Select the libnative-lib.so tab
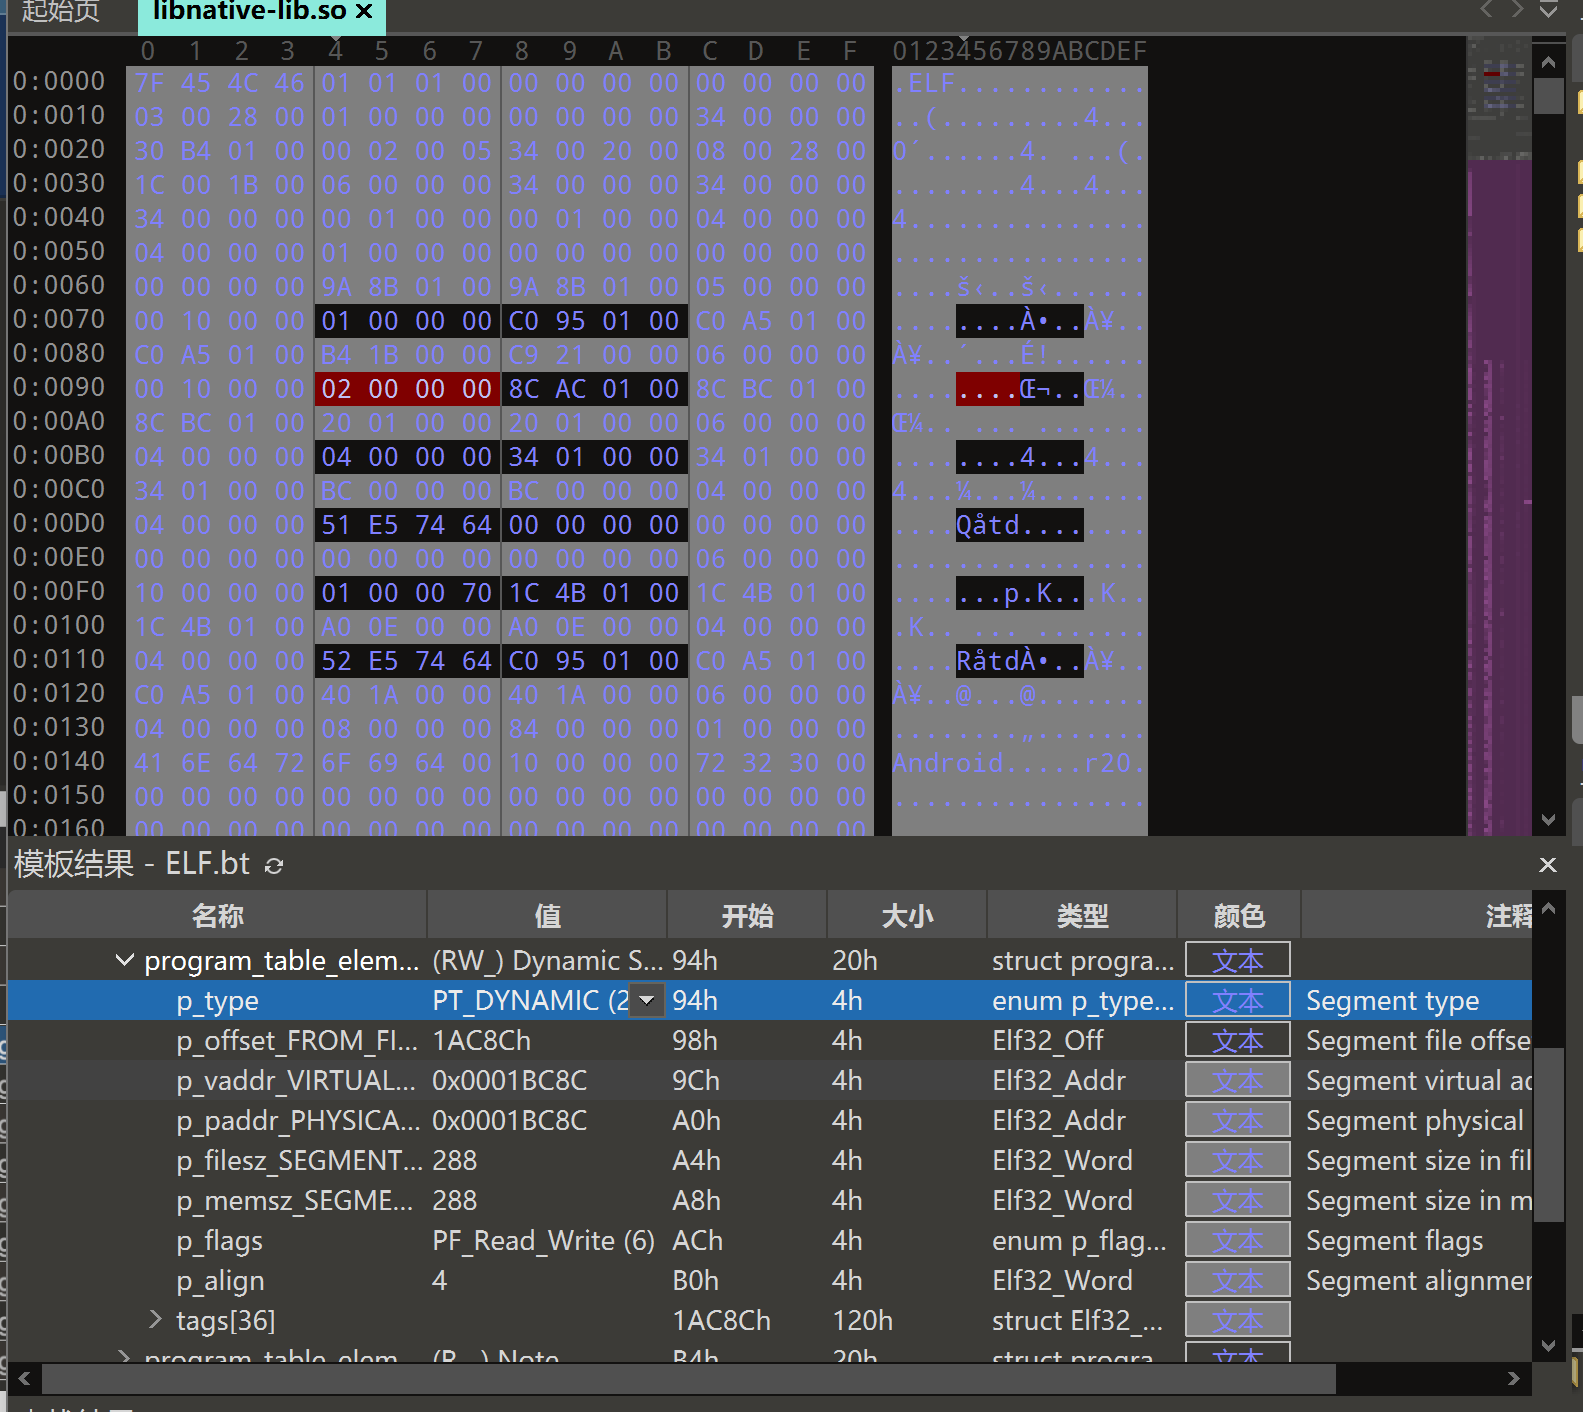This screenshot has width=1583, height=1412. 248,12
